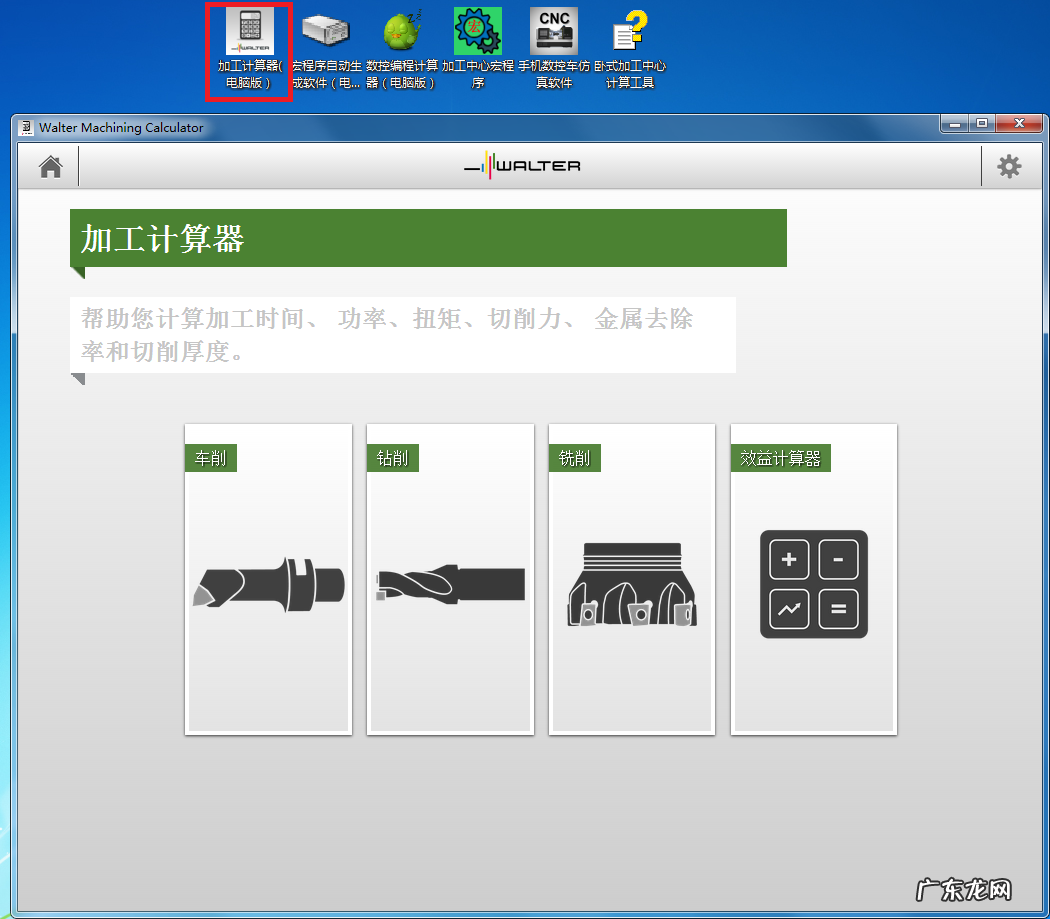Start the CNC 手机数控车仿真软件 shortcut
The height and width of the screenshot is (919, 1050).
click(x=553, y=31)
